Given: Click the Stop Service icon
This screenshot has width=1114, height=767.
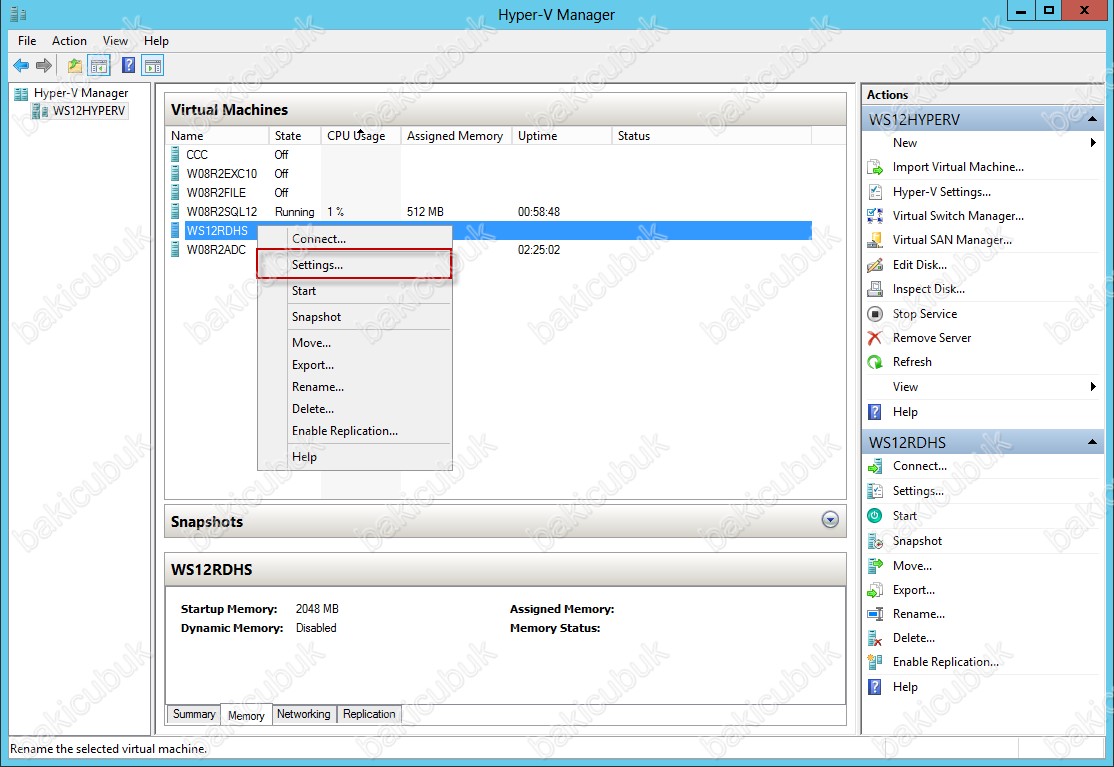Looking at the screenshot, I should point(875,314).
